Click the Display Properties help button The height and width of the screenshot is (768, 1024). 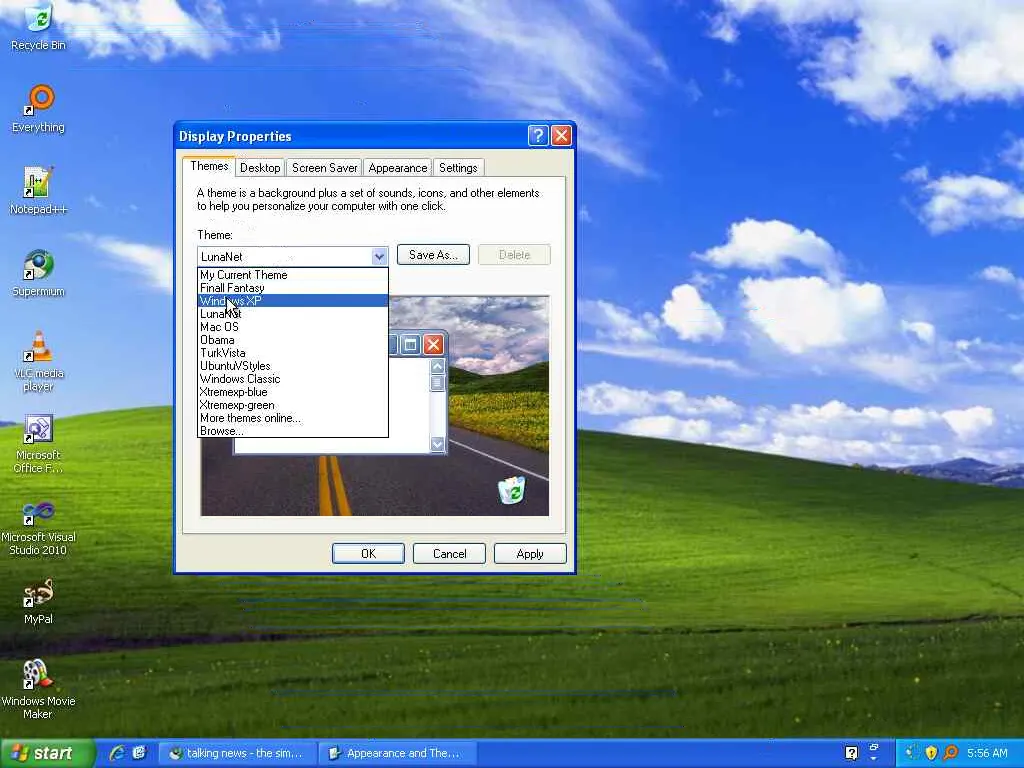coord(537,136)
